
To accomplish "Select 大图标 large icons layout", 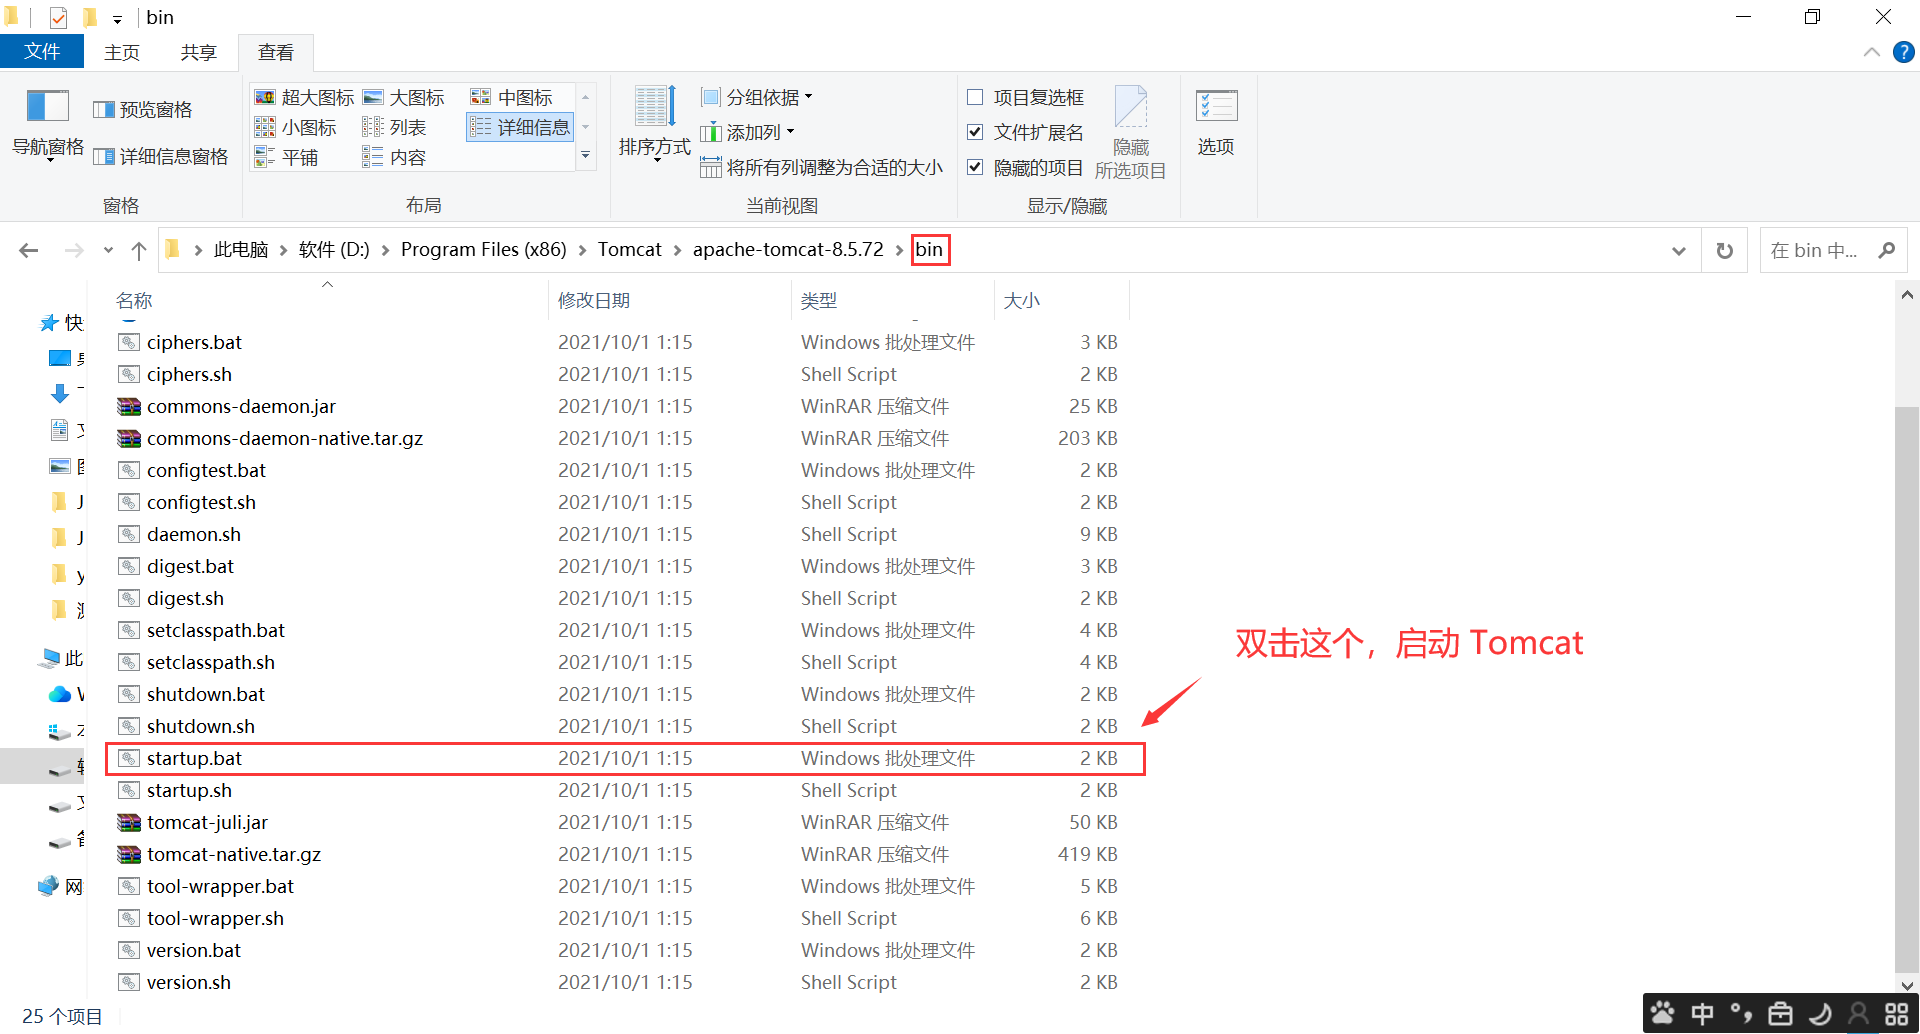I will [404, 97].
